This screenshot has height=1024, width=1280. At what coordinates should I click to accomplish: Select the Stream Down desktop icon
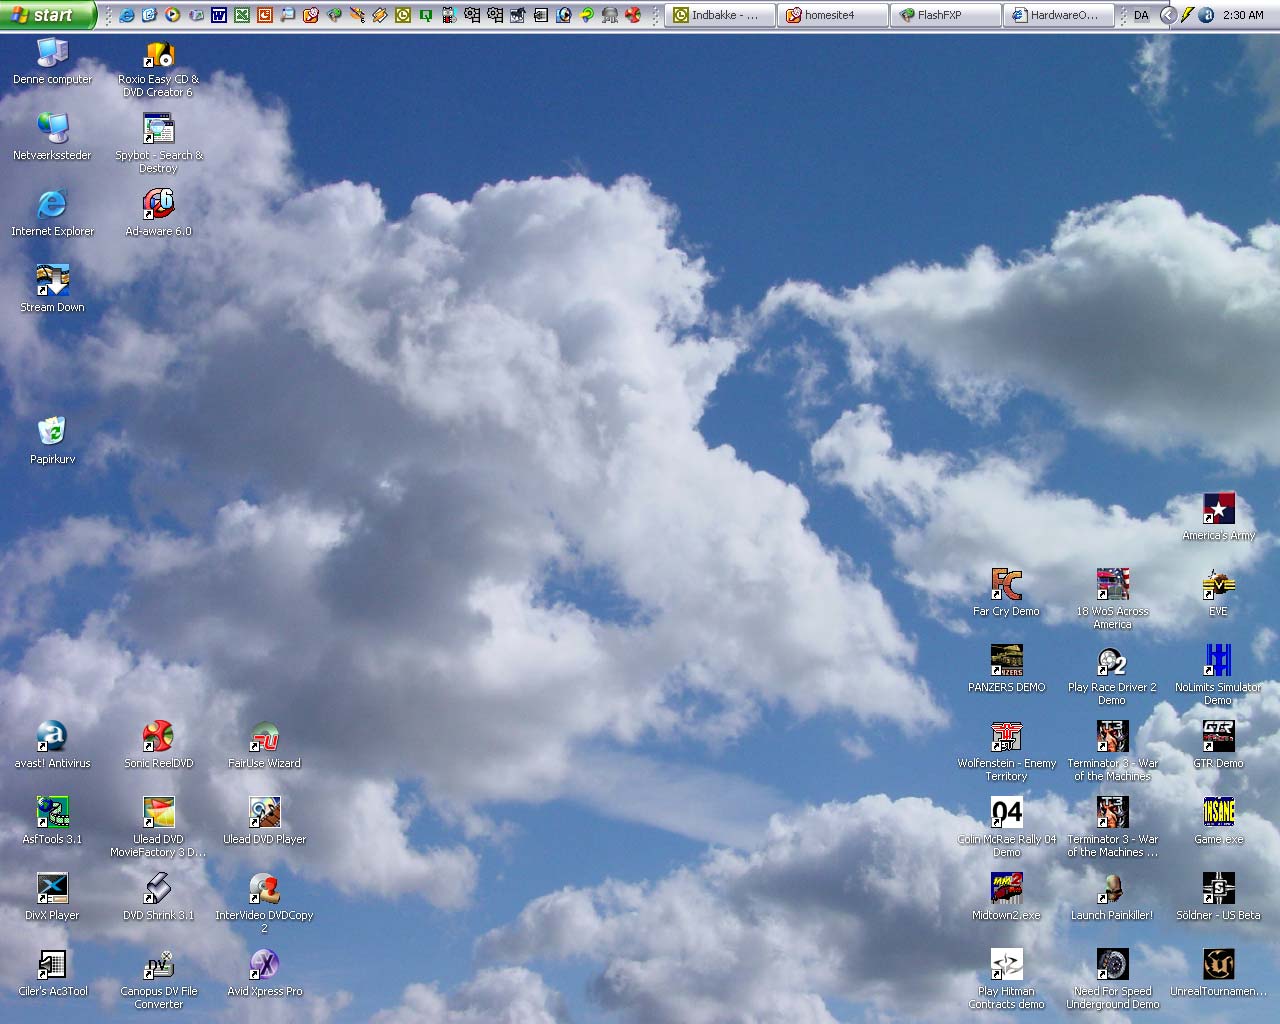coord(52,290)
